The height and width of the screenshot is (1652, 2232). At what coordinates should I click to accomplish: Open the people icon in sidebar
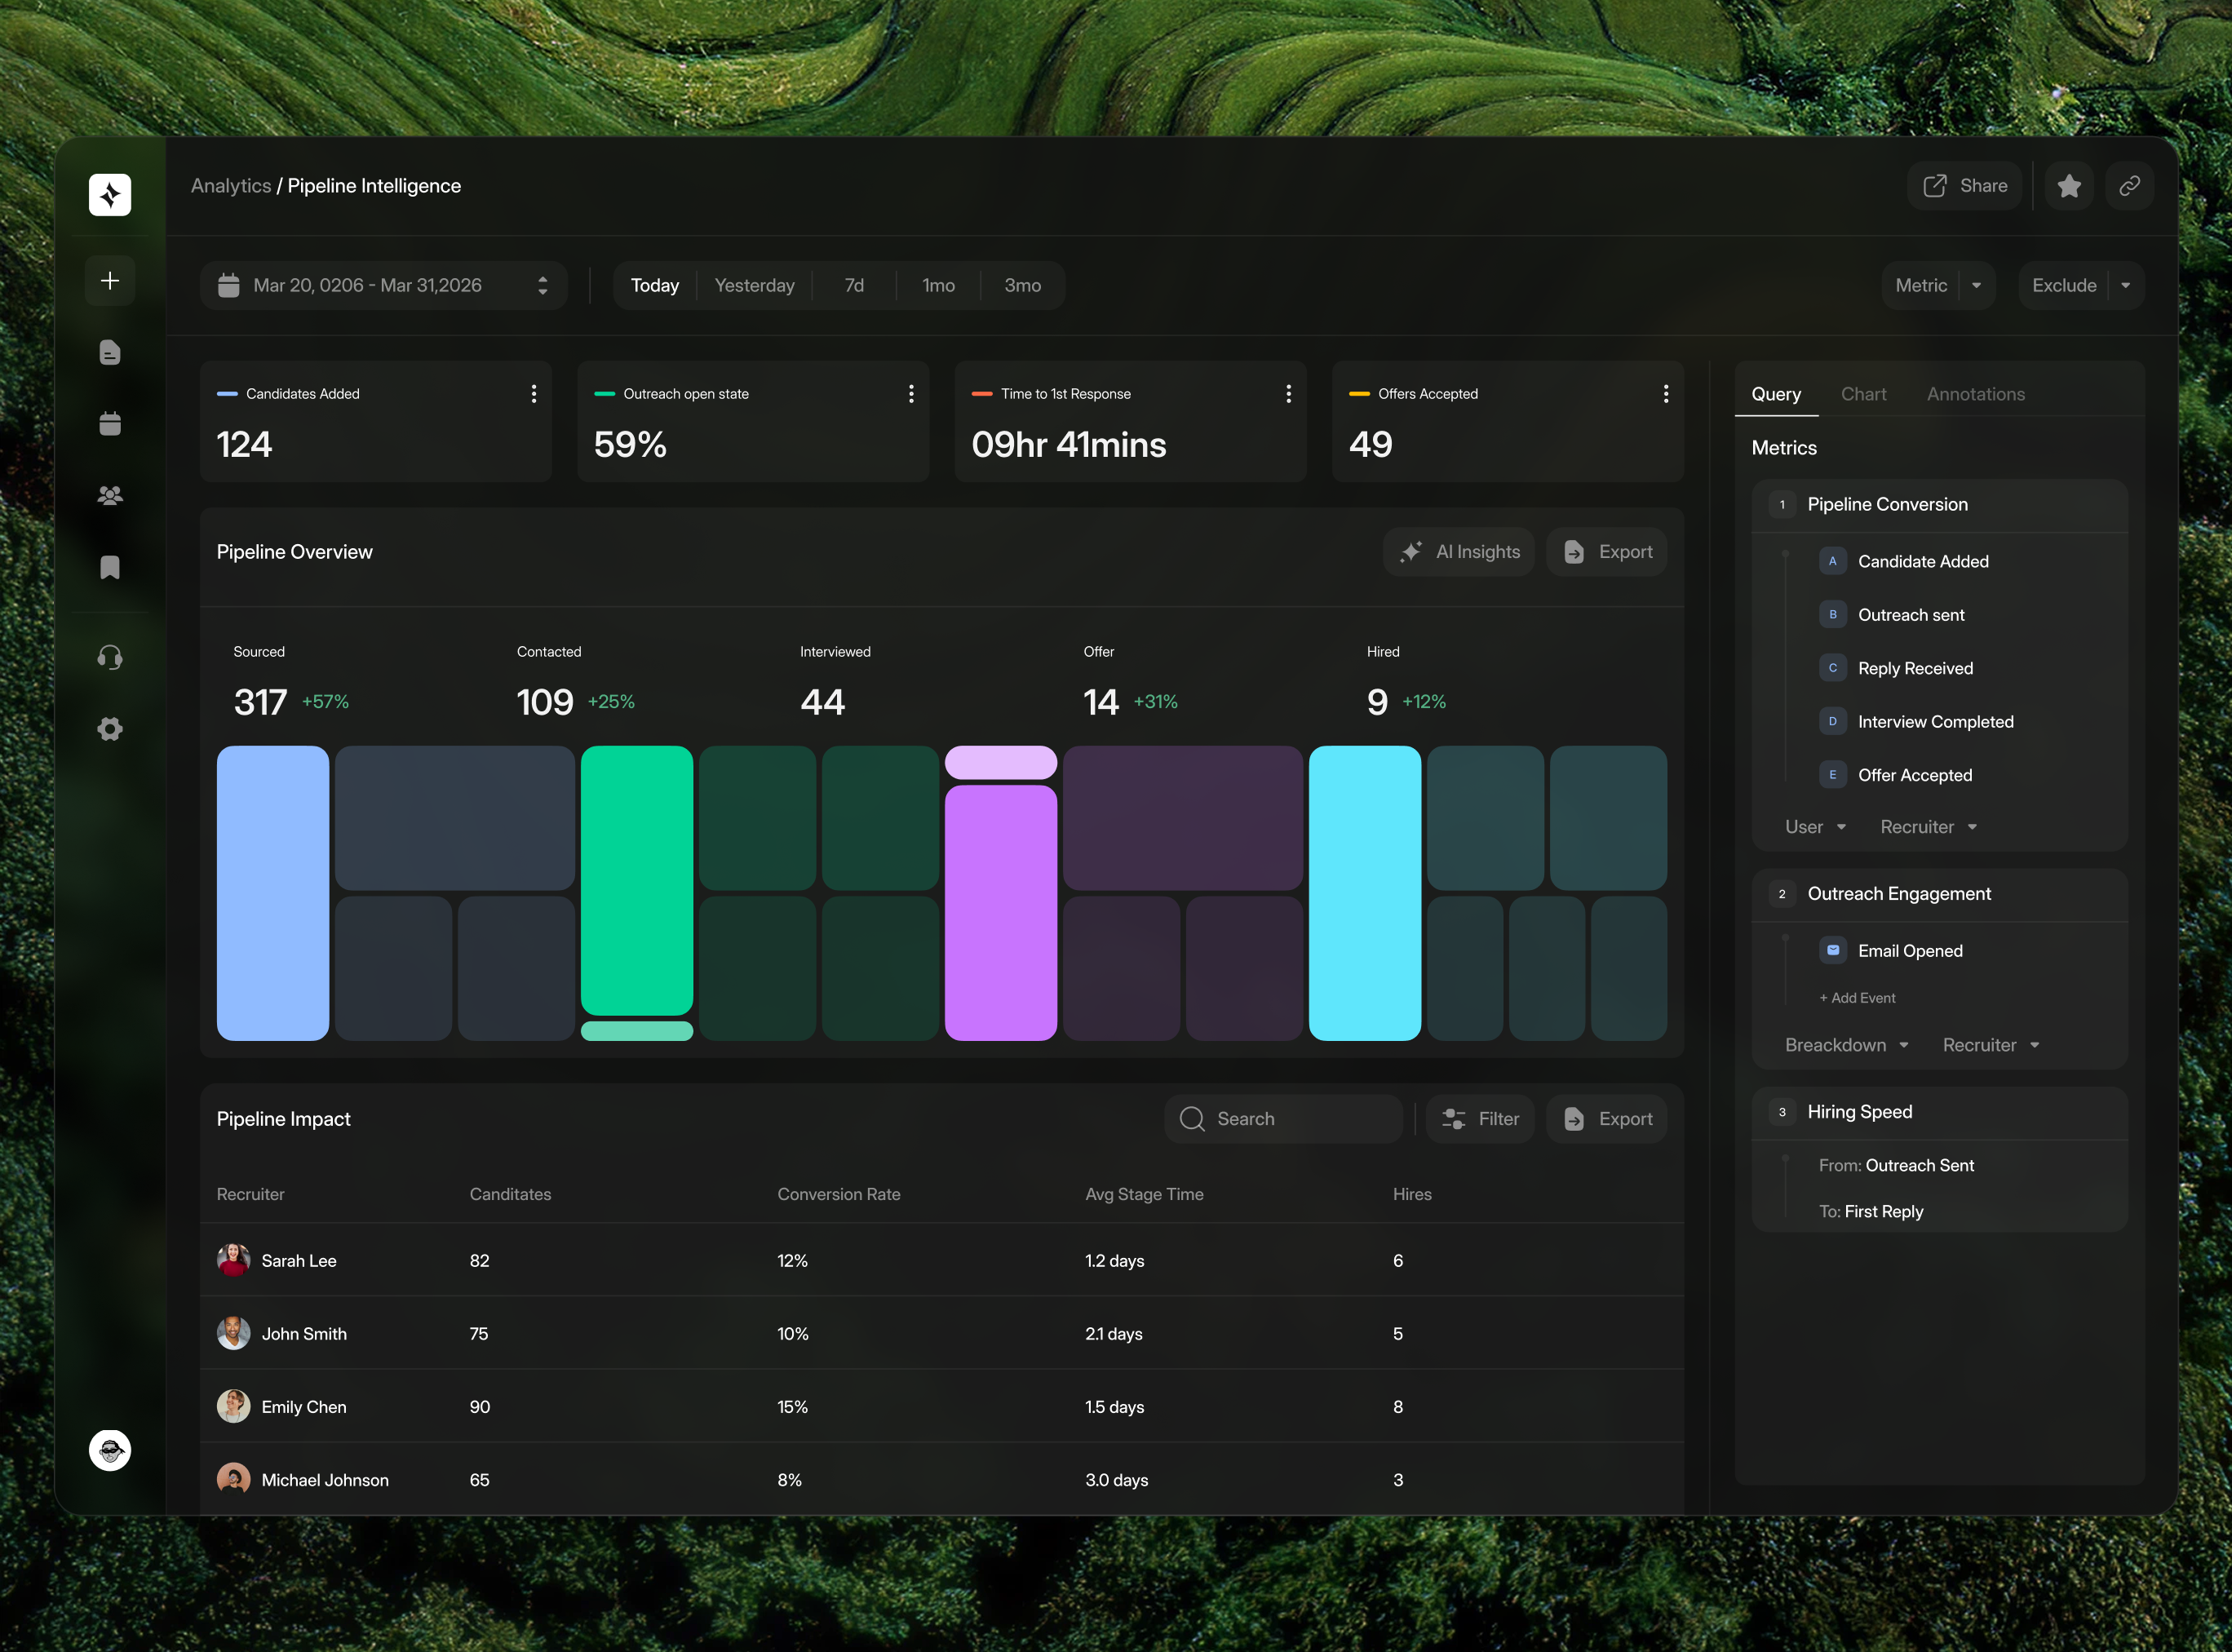(x=110, y=496)
